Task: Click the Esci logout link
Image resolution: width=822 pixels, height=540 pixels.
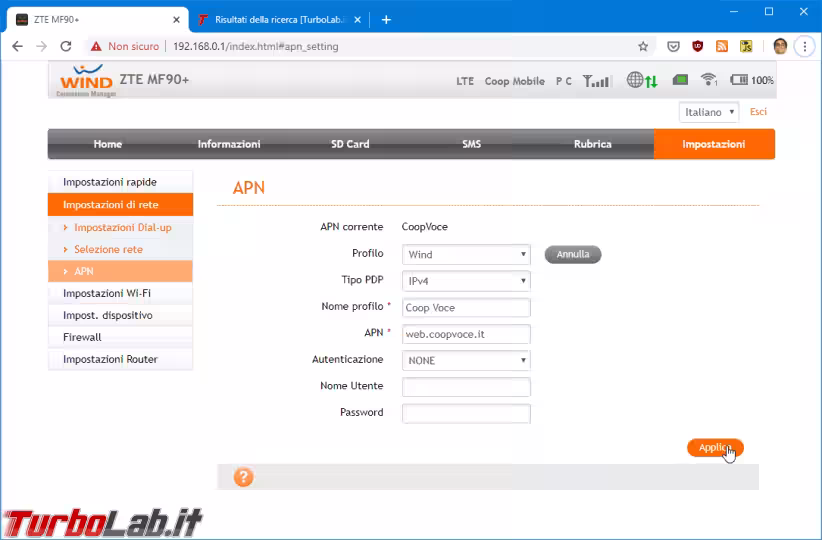Action: coord(758,112)
